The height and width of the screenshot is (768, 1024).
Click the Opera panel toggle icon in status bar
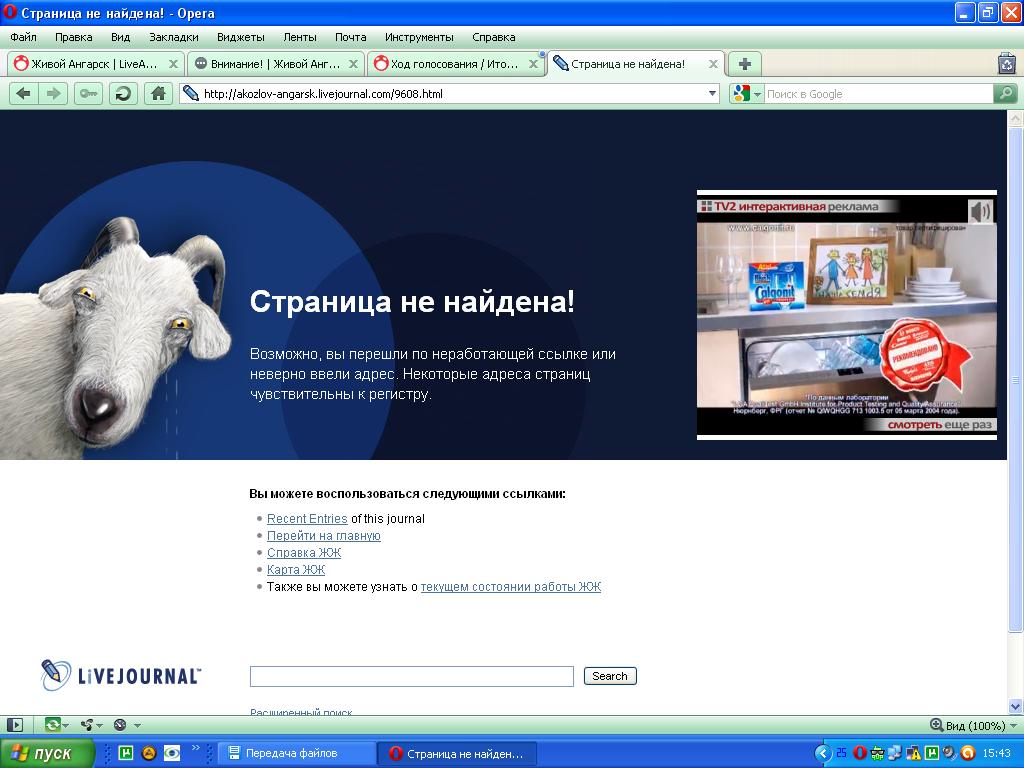pyautogui.click(x=15, y=725)
